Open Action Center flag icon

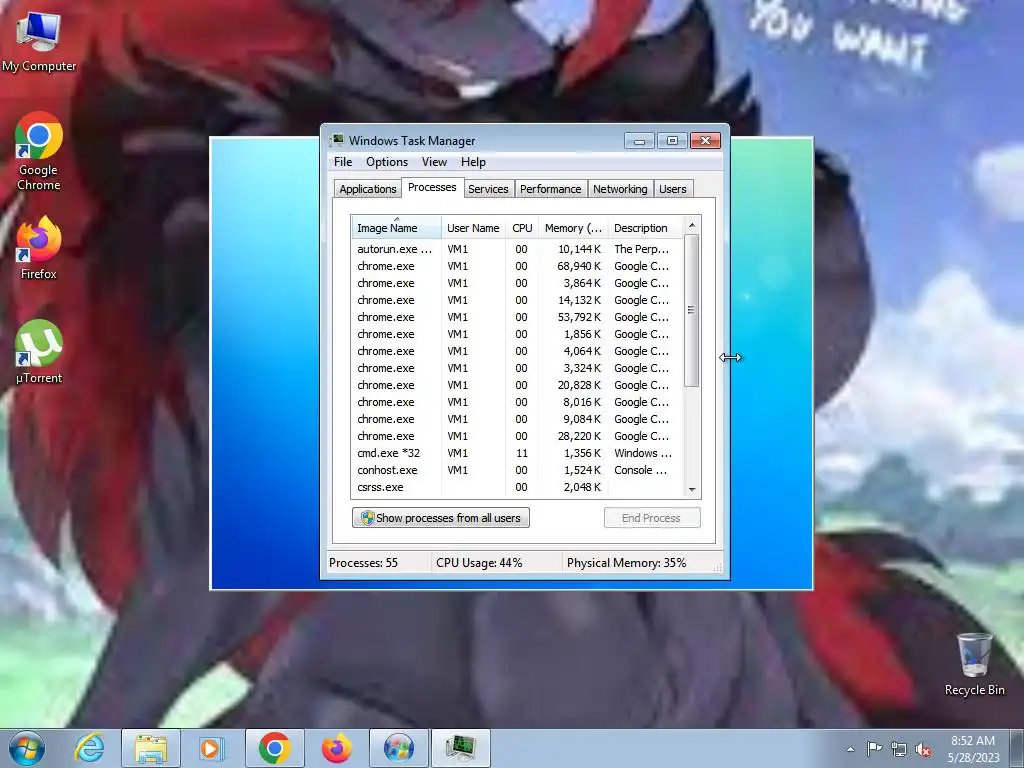click(874, 749)
